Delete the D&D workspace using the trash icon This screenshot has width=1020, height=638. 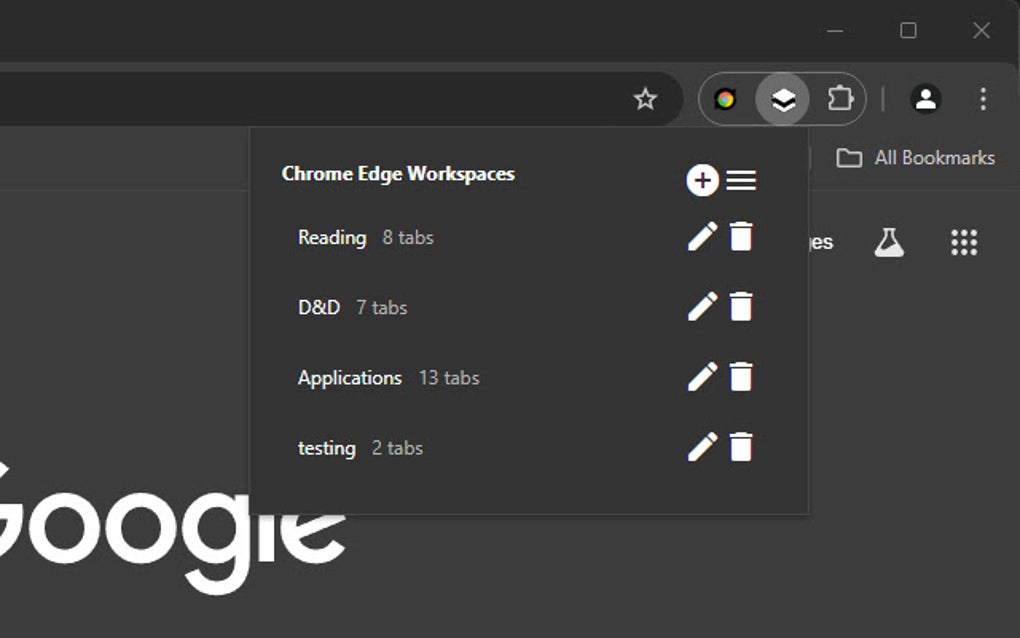pyautogui.click(x=741, y=307)
